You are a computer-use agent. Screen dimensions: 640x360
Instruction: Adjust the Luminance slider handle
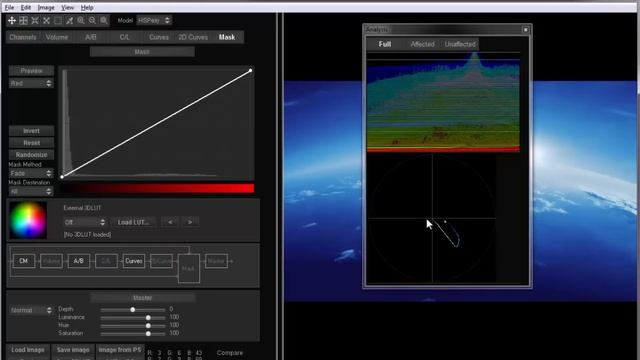tap(148, 318)
